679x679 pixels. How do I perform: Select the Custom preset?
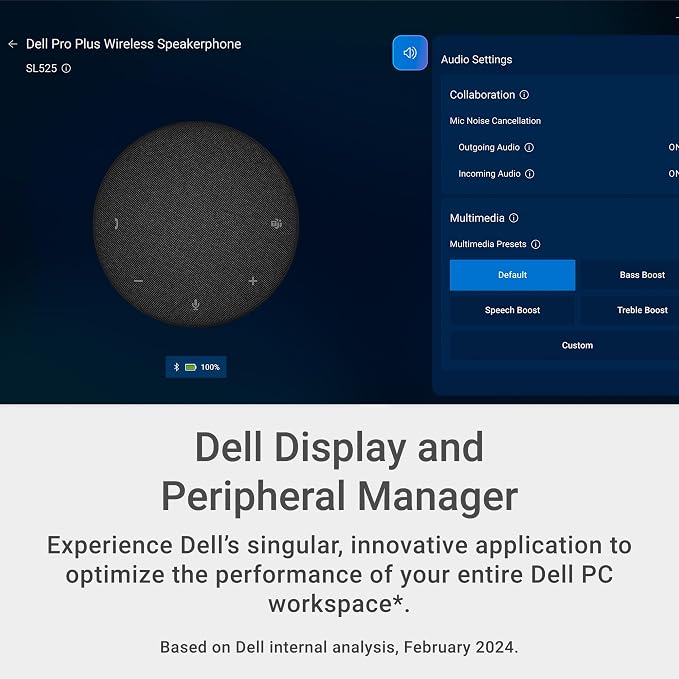click(x=565, y=346)
